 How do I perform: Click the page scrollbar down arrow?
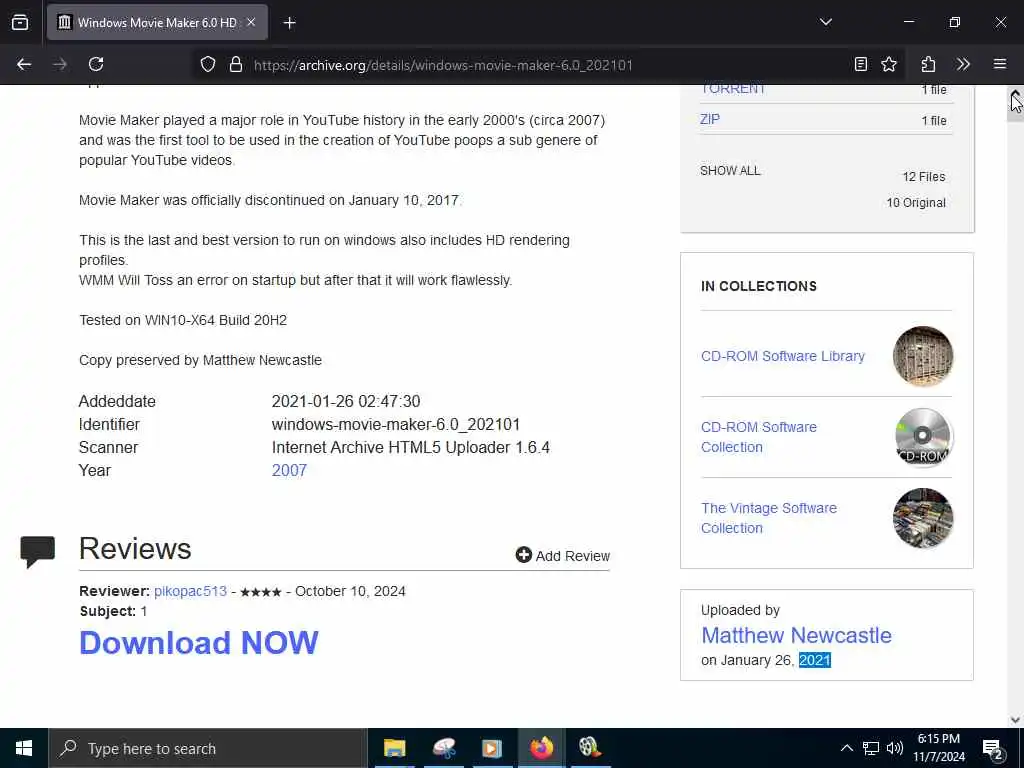[x=1016, y=720]
